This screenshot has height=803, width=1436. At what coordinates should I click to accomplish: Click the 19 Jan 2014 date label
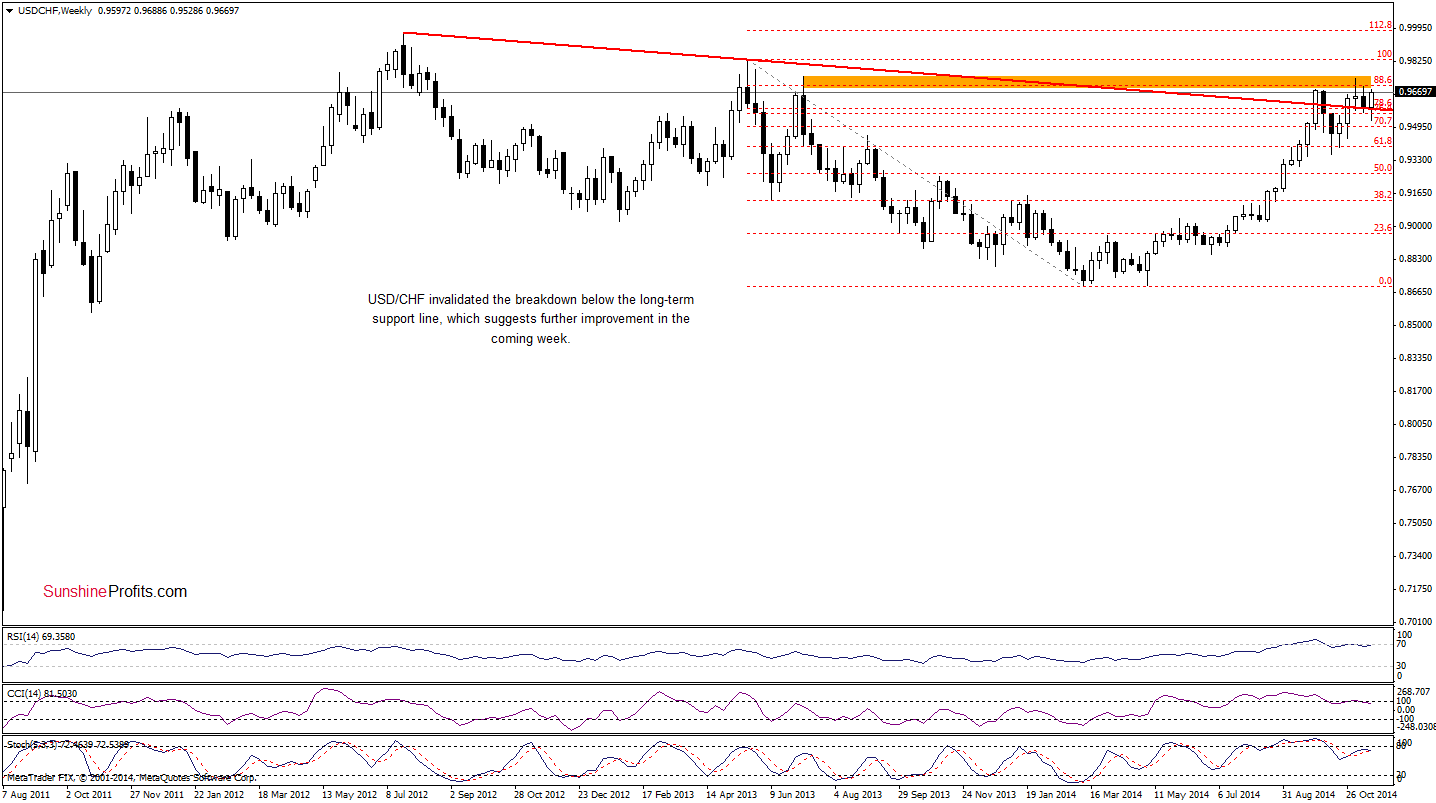pyautogui.click(x=1053, y=795)
